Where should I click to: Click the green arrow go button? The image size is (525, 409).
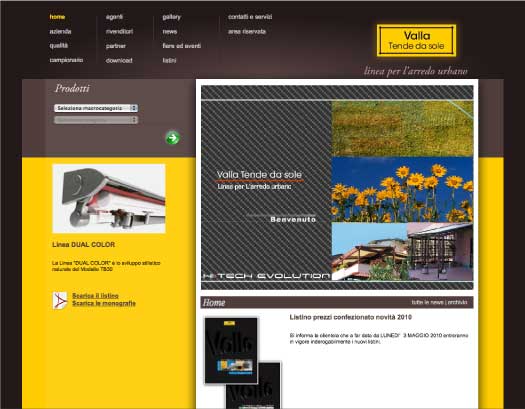[172, 138]
